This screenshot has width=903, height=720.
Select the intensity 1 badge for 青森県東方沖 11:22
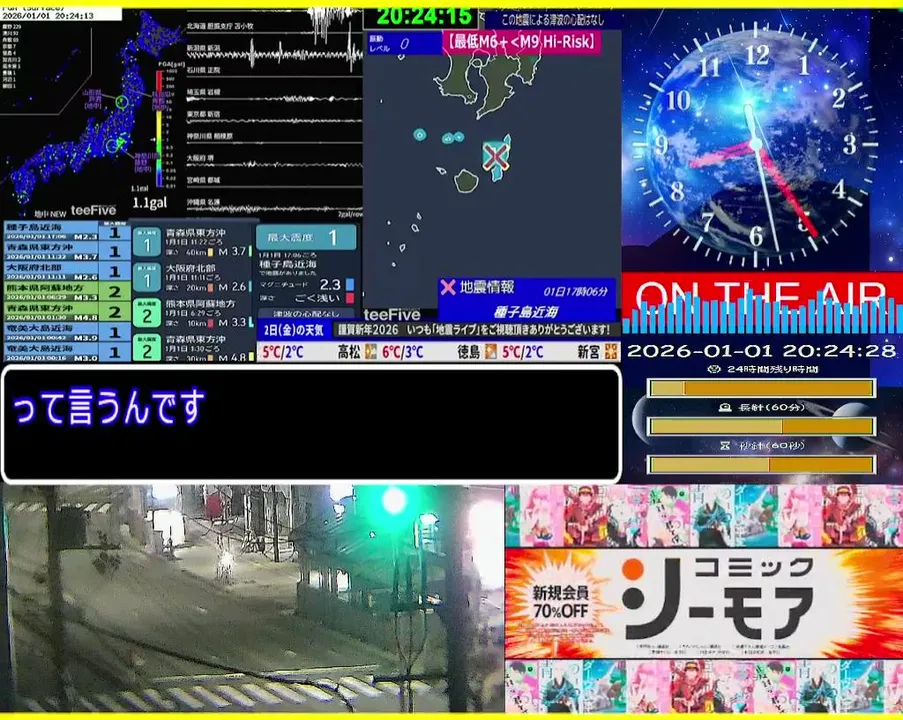coord(146,242)
